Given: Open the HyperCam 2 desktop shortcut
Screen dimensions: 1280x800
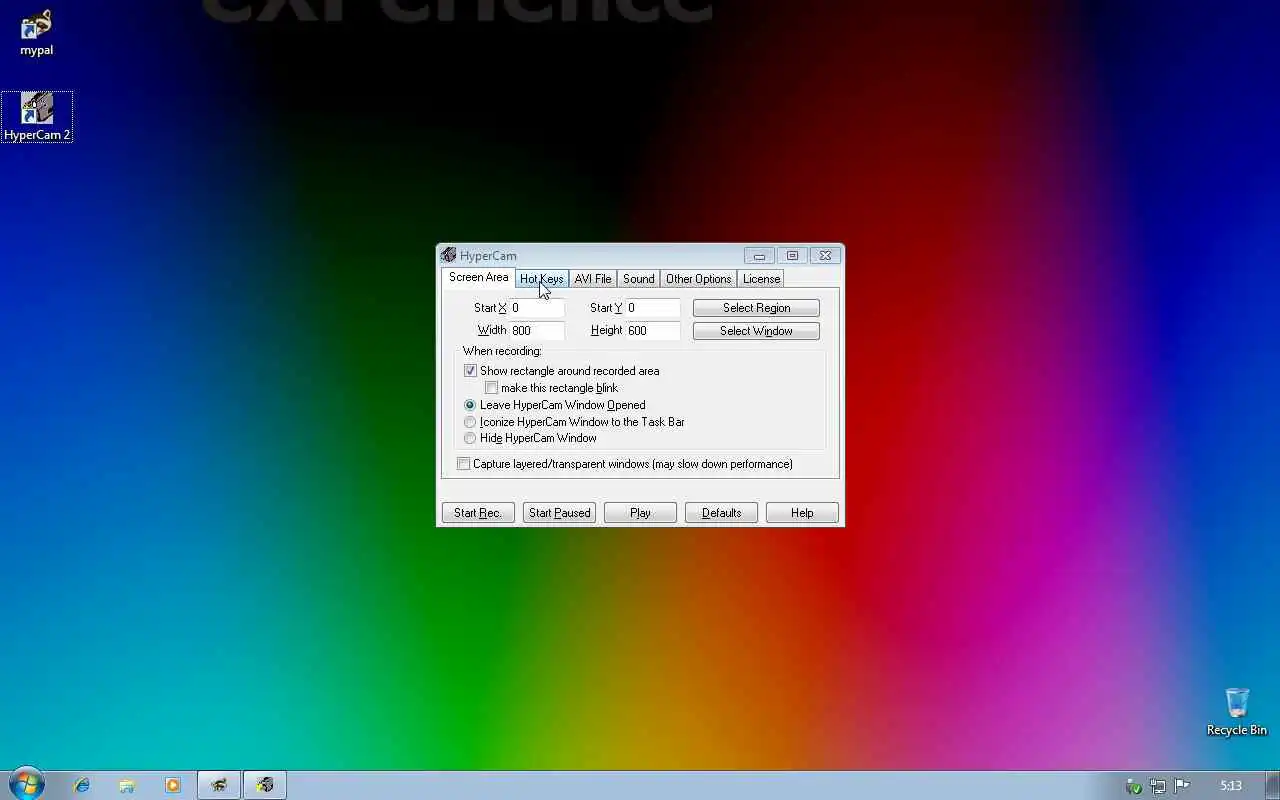Looking at the screenshot, I should (x=37, y=117).
